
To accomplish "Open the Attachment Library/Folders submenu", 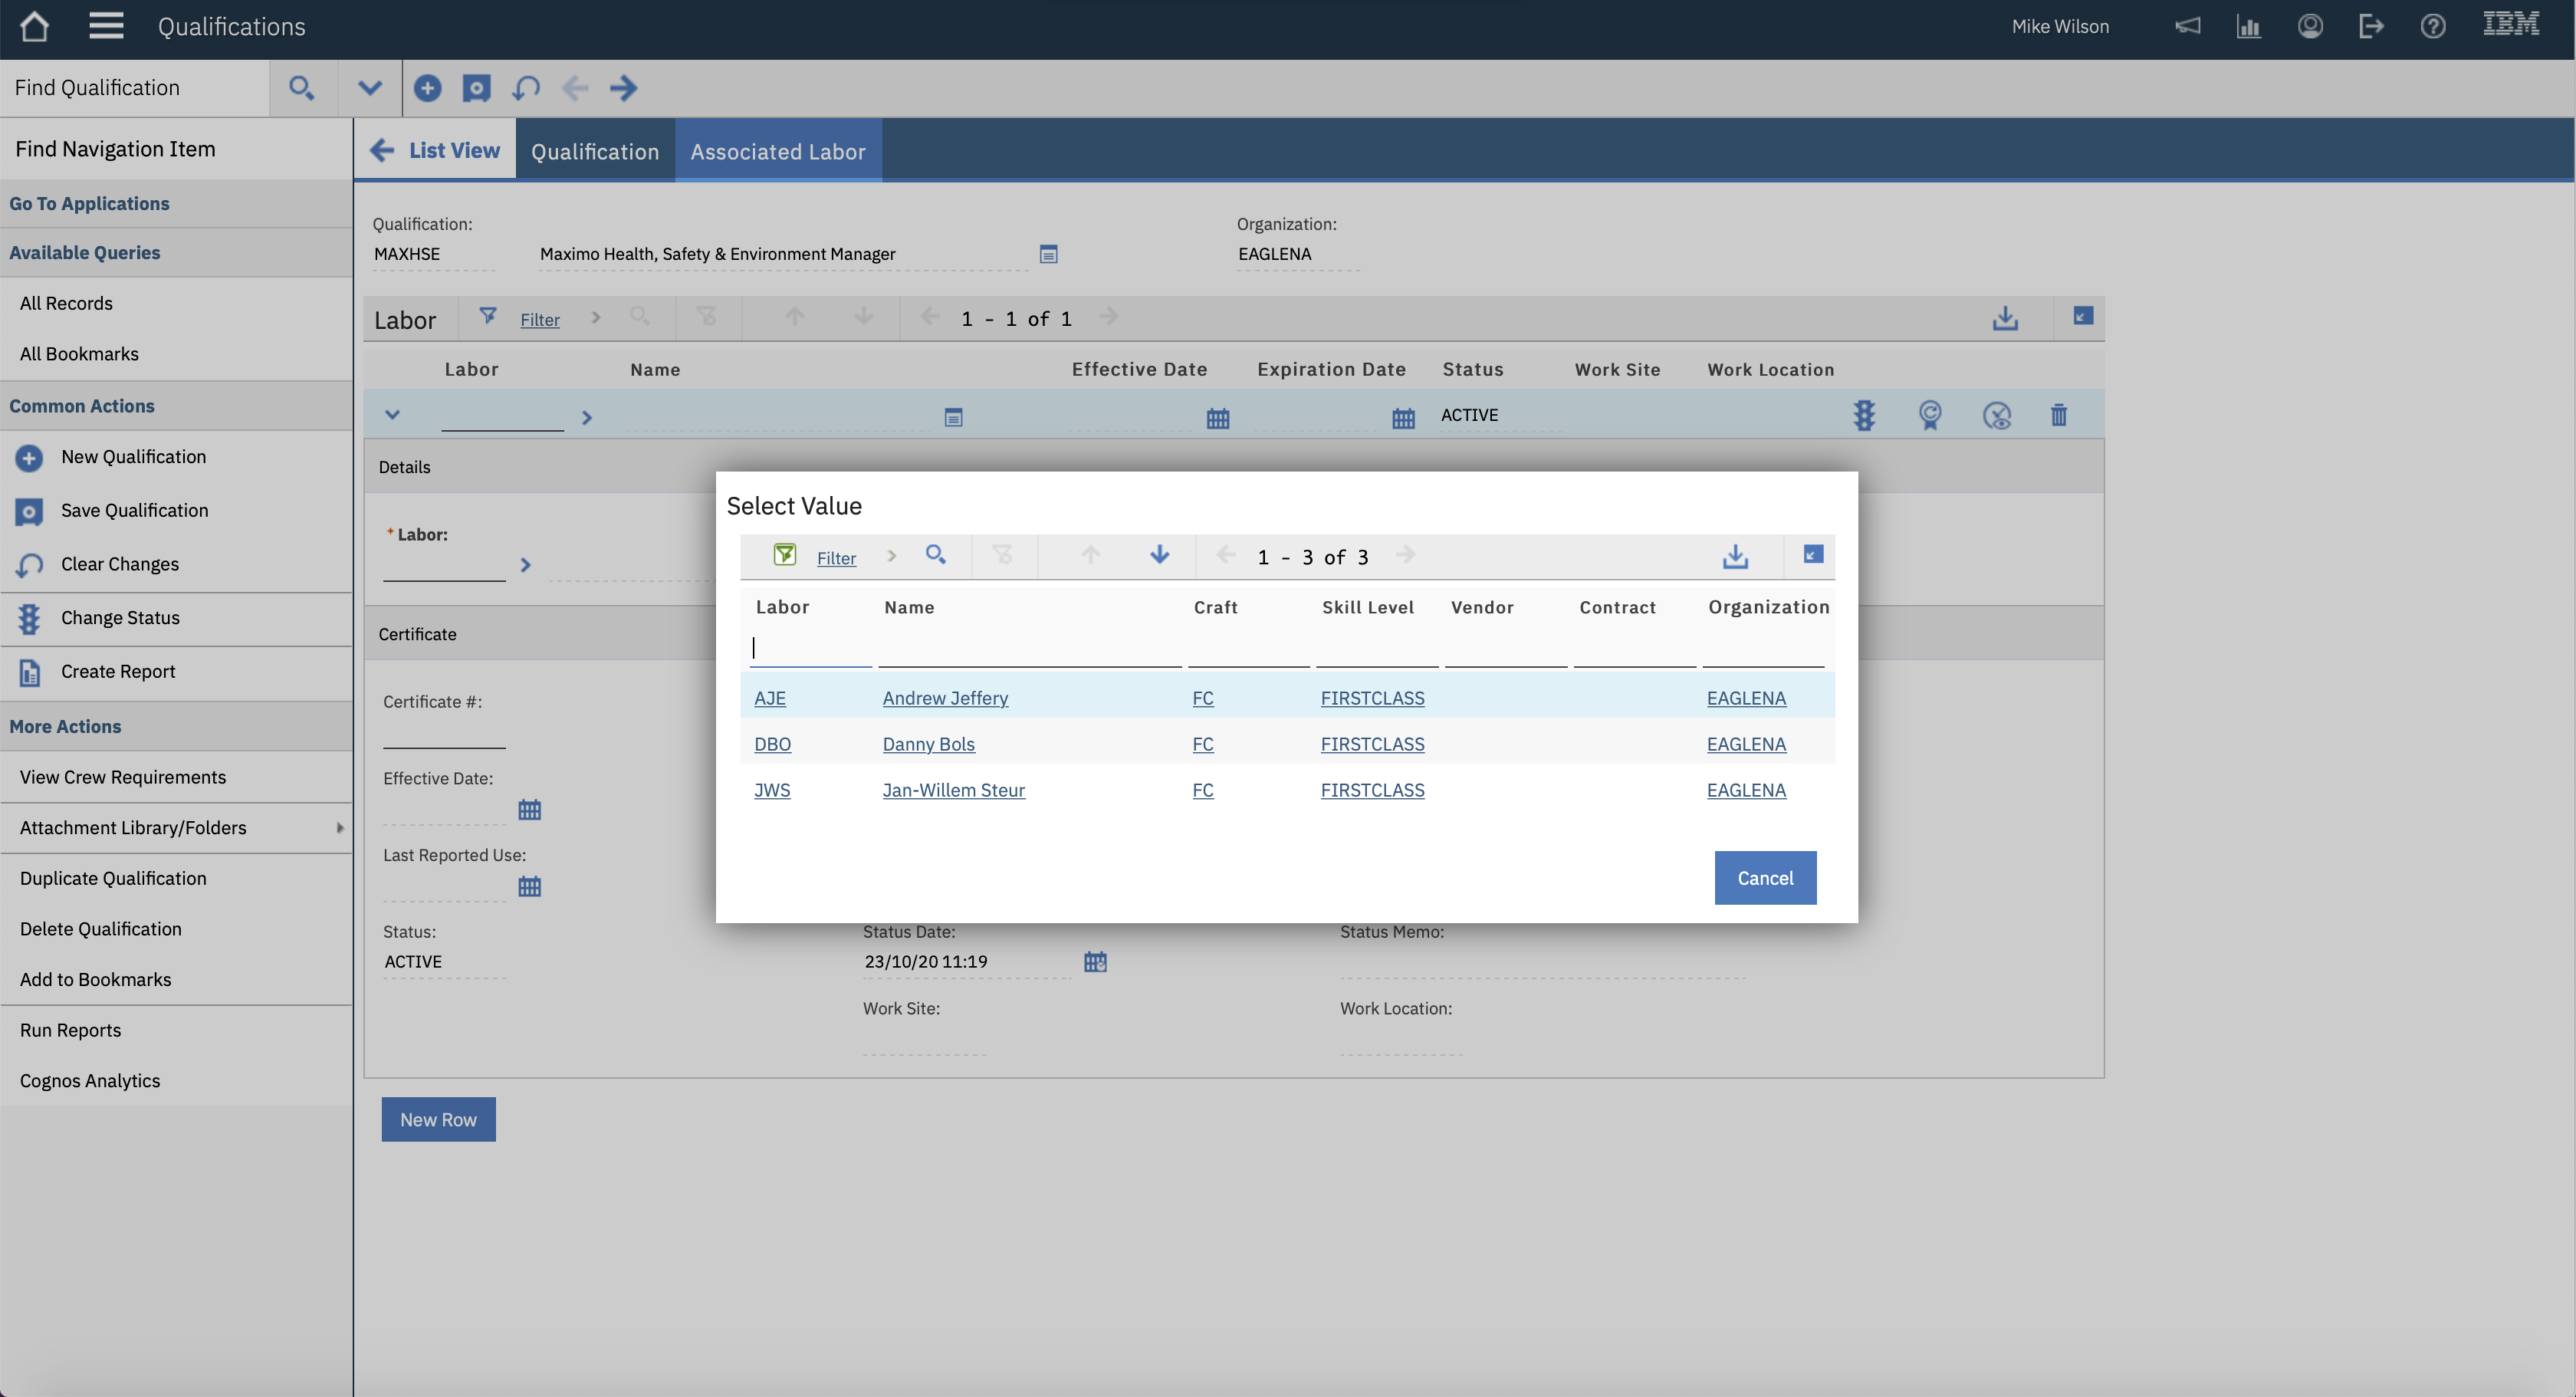I will (x=133, y=827).
